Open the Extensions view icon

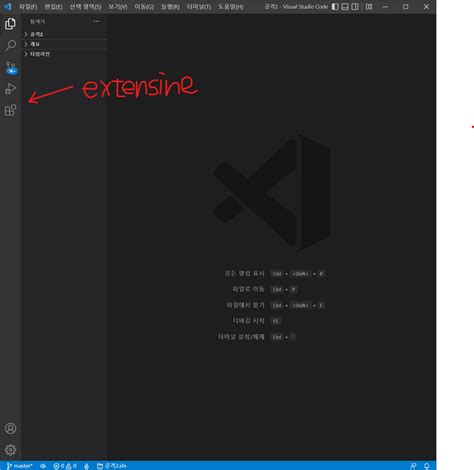click(x=10, y=110)
